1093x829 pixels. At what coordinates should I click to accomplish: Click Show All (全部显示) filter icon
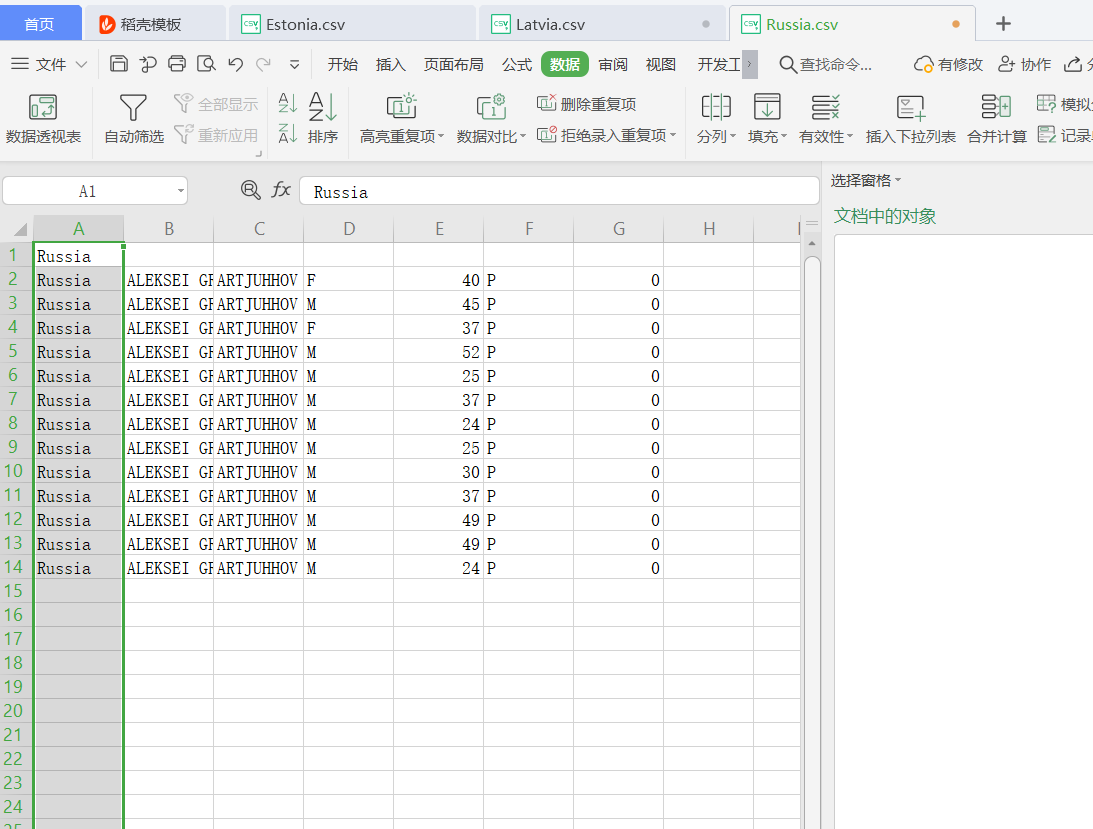[216, 104]
